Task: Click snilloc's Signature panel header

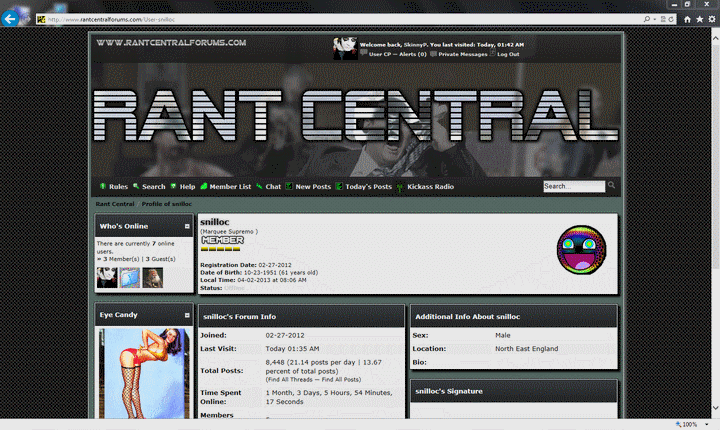Action: [x=513, y=391]
